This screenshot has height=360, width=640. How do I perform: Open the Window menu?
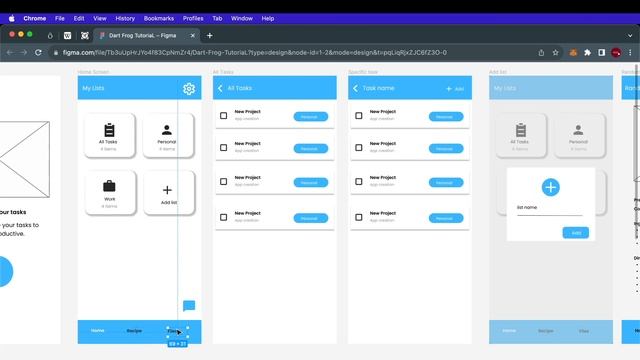[242, 18]
